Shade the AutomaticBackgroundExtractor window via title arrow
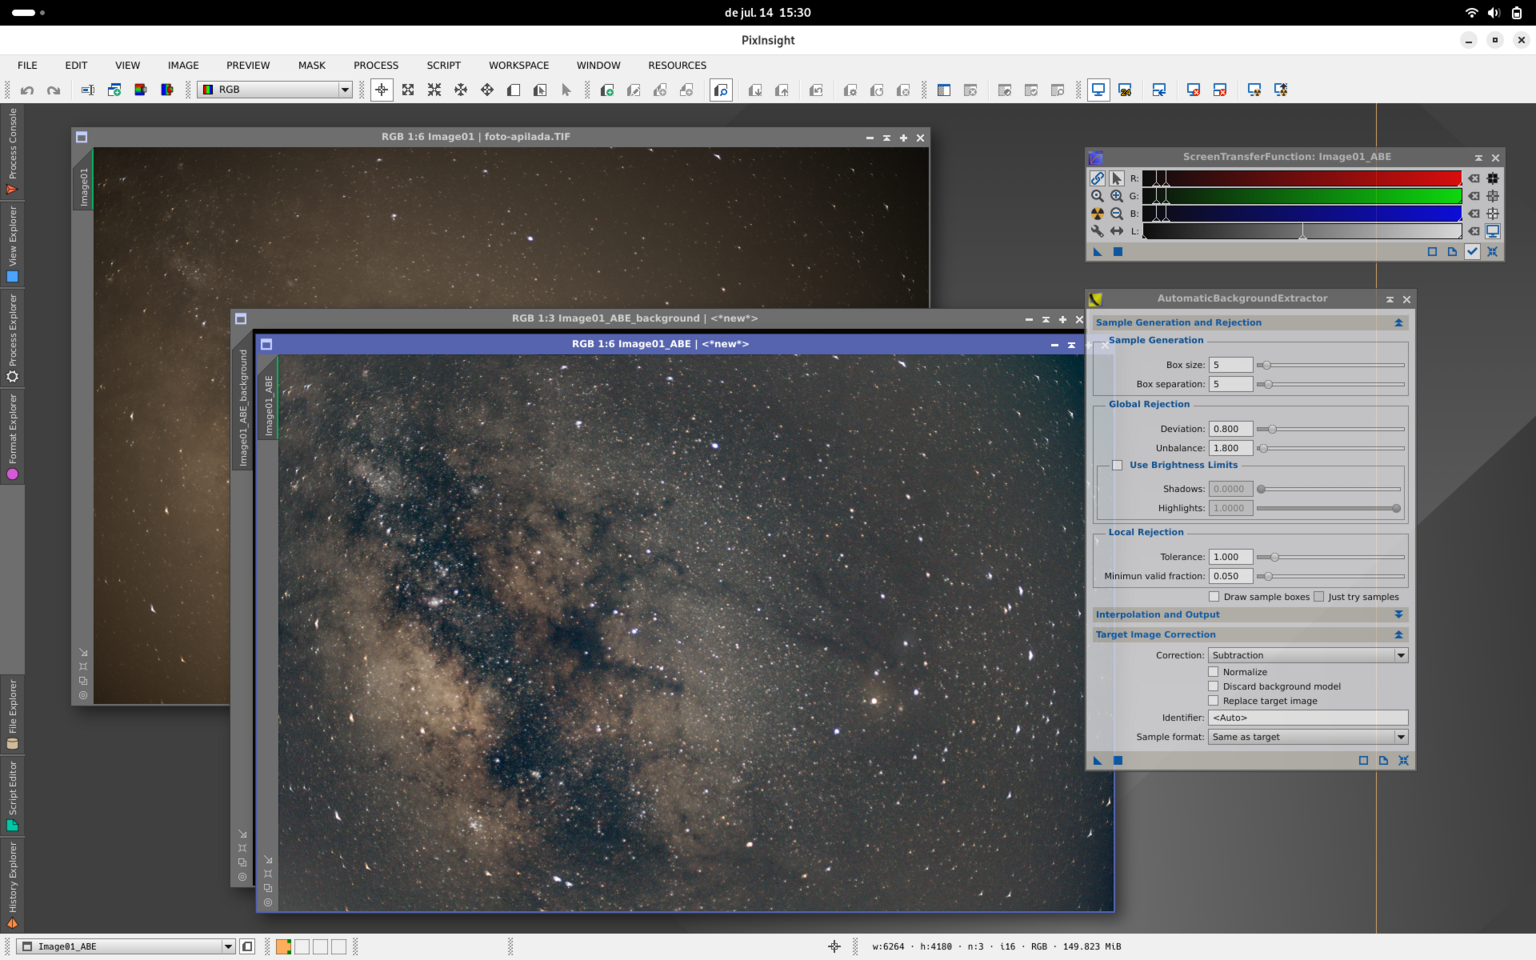This screenshot has height=960, width=1536. click(1389, 299)
